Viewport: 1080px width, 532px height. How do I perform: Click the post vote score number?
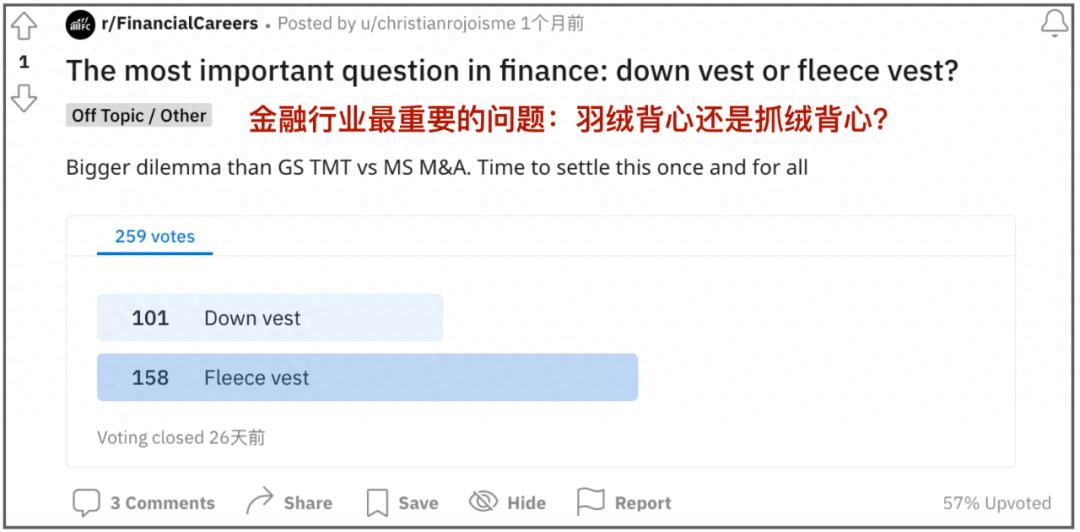click(24, 62)
